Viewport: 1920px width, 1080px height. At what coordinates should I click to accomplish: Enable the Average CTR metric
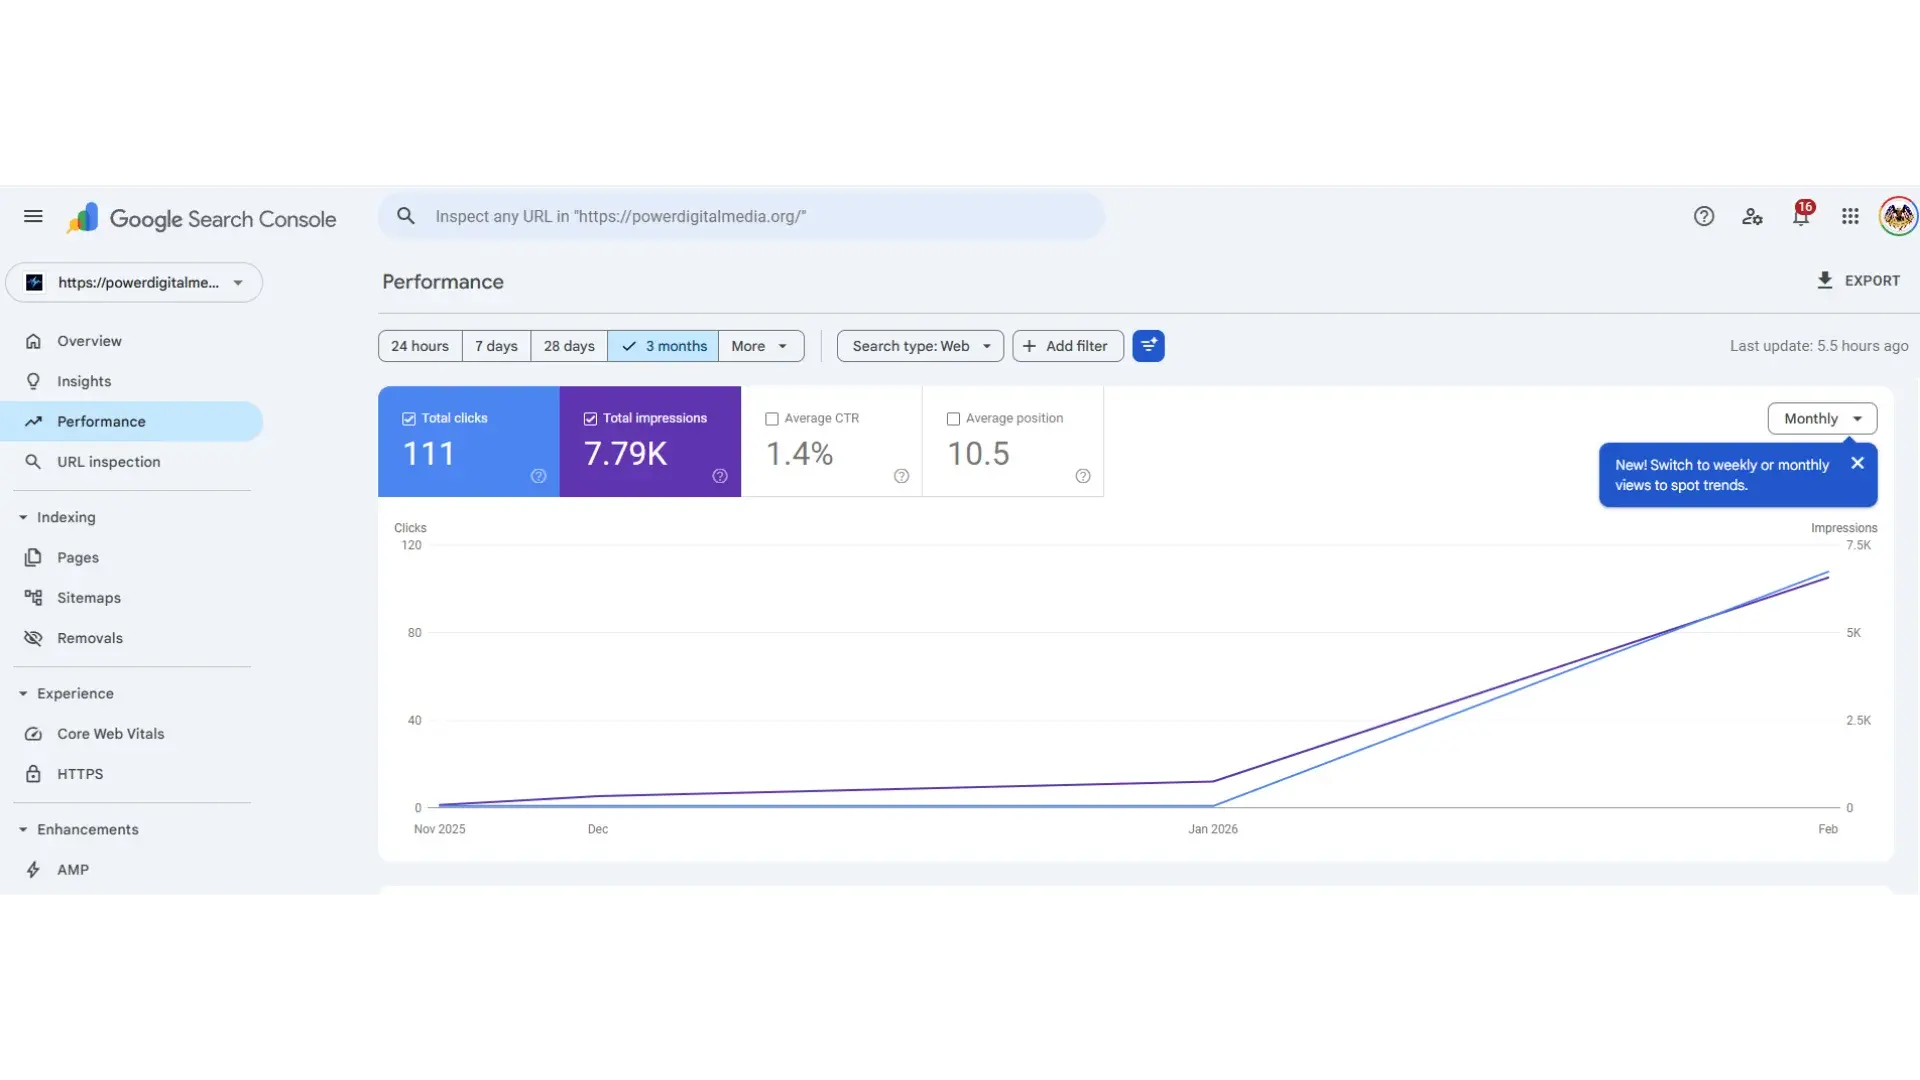[x=772, y=418]
